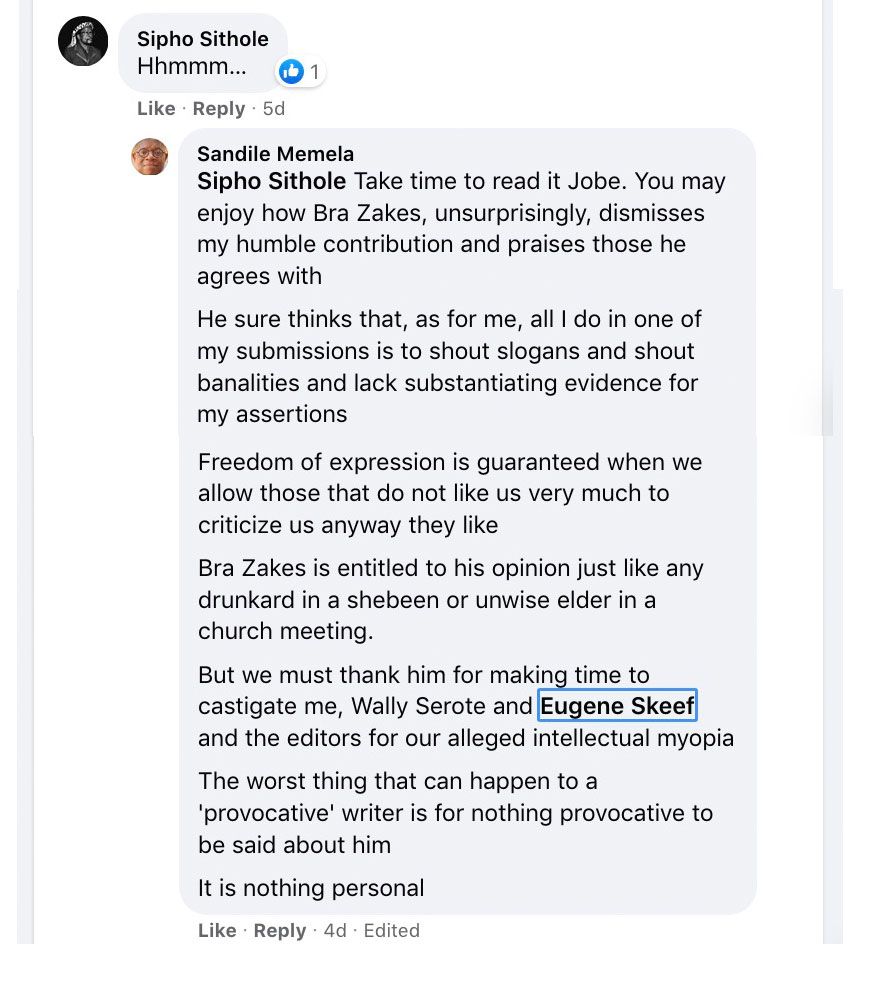Click the "It is nothing personal" line

(311, 887)
